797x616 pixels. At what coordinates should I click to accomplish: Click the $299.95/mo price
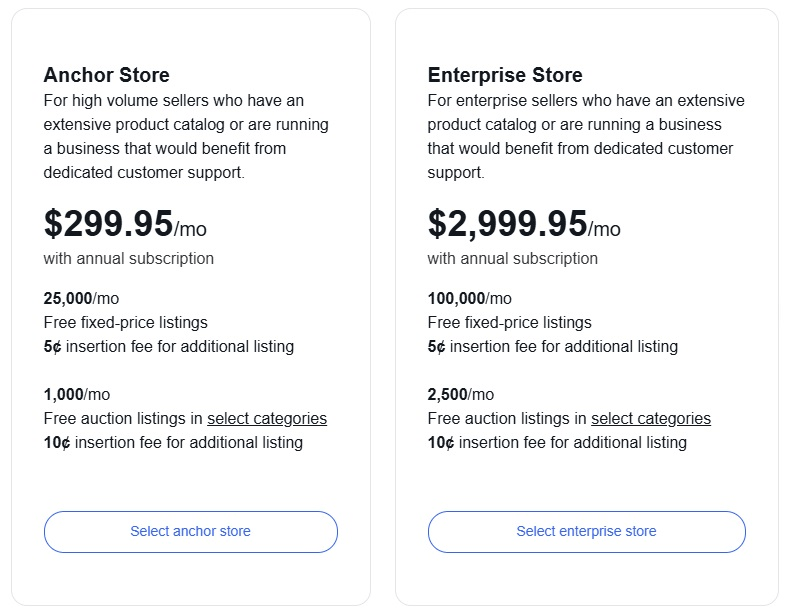pyautogui.click(x=125, y=224)
